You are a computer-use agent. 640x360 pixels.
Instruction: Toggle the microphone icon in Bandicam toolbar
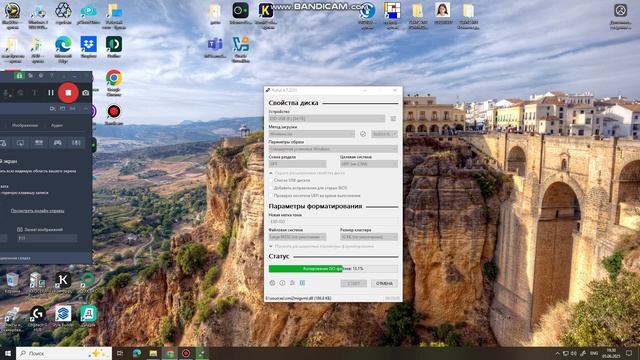click(7, 93)
